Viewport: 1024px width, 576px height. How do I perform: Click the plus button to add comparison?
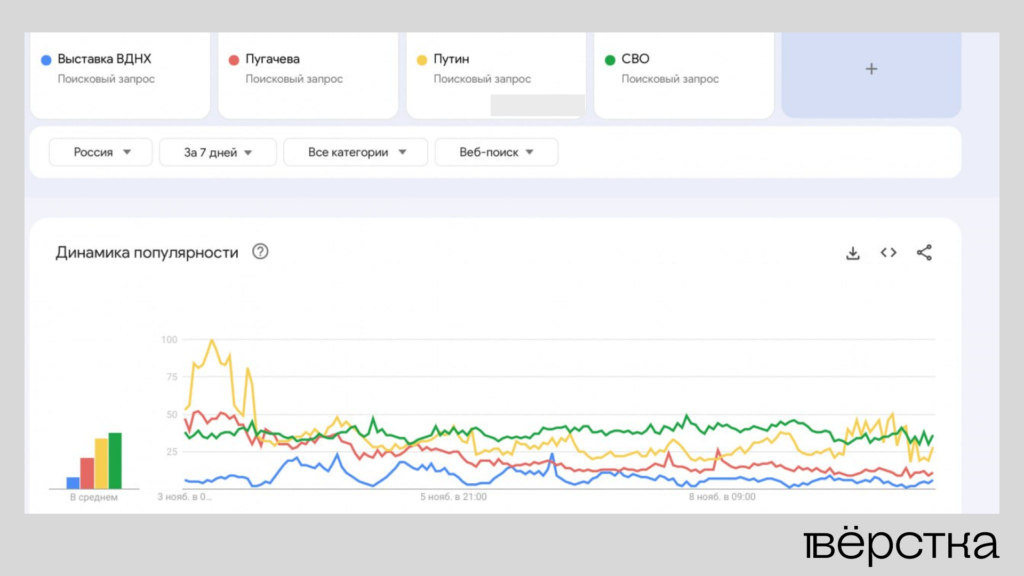coord(871,69)
